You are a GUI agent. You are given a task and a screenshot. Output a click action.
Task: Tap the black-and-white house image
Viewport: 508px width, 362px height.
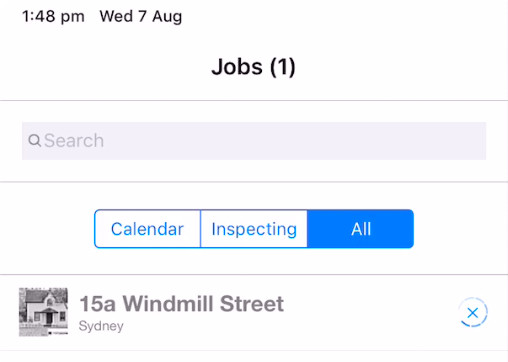tap(43, 312)
